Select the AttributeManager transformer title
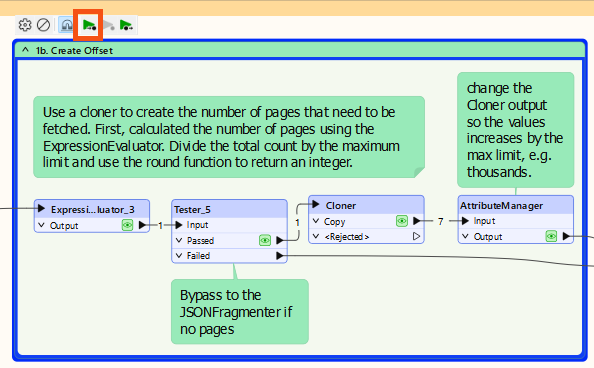Image resolution: width=594 pixels, height=368 pixels. click(501, 205)
